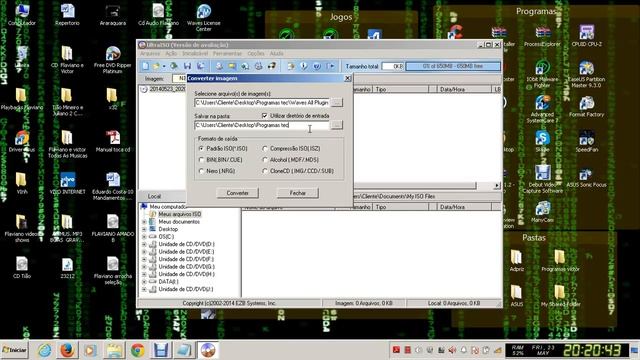Browse for image file with top ... button
Screen dimensions: 640x360
336,103
